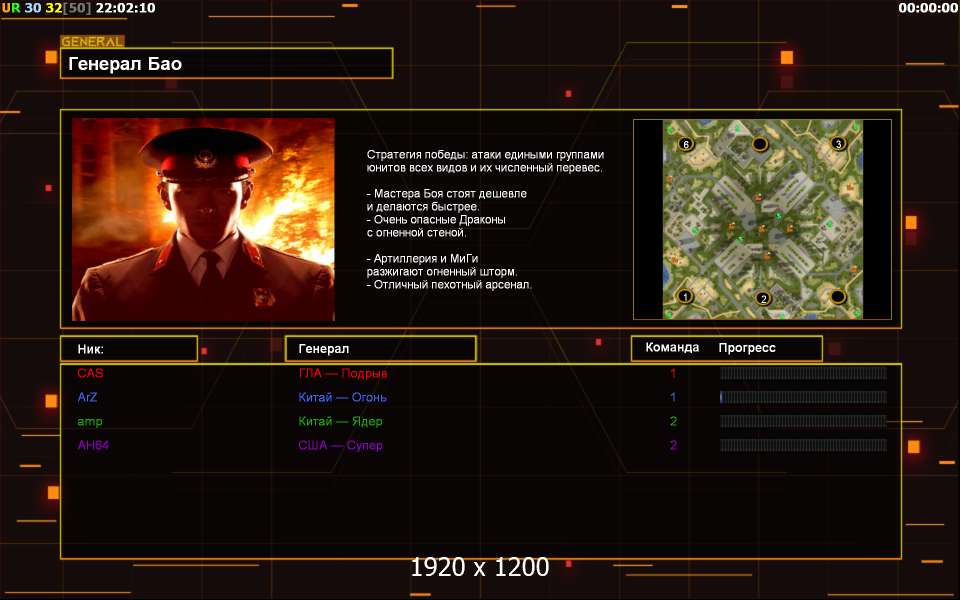This screenshot has height=600, width=960.
Task: Click the Ник: column header
Action: pyautogui.click(x=129, y=348)
